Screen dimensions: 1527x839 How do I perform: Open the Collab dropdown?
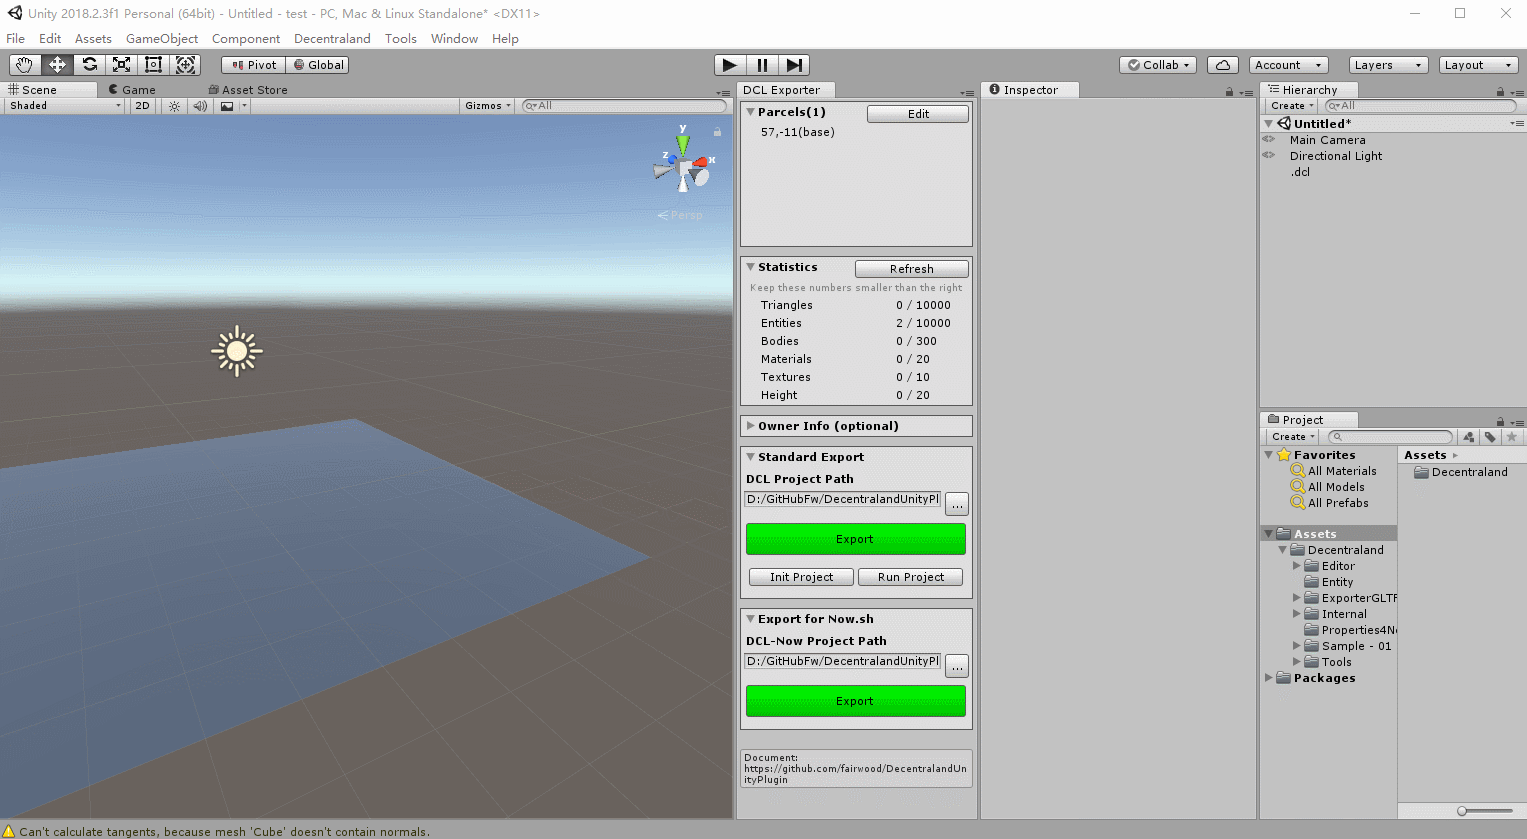(x=1158, y=65)
